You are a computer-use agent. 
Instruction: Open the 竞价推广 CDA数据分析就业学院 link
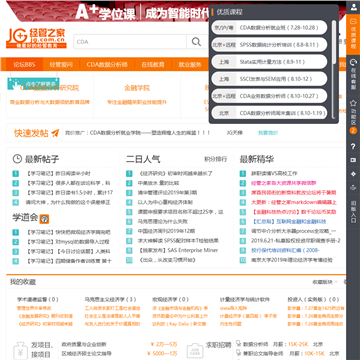pos(138,133)
